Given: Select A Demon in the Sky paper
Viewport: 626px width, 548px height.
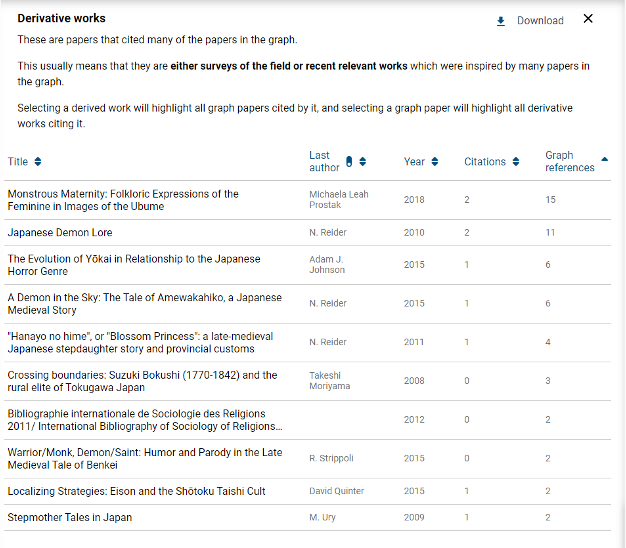Looking at the screenshot, I should click(144, 304).
